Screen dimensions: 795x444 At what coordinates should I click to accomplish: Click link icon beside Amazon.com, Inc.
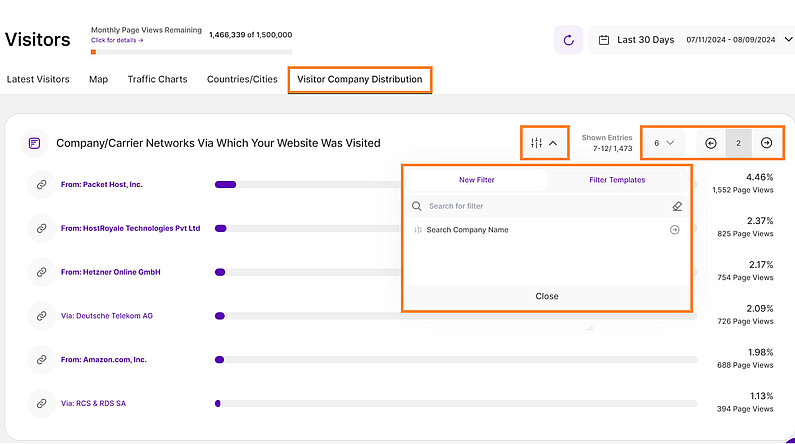coord(41,359)
